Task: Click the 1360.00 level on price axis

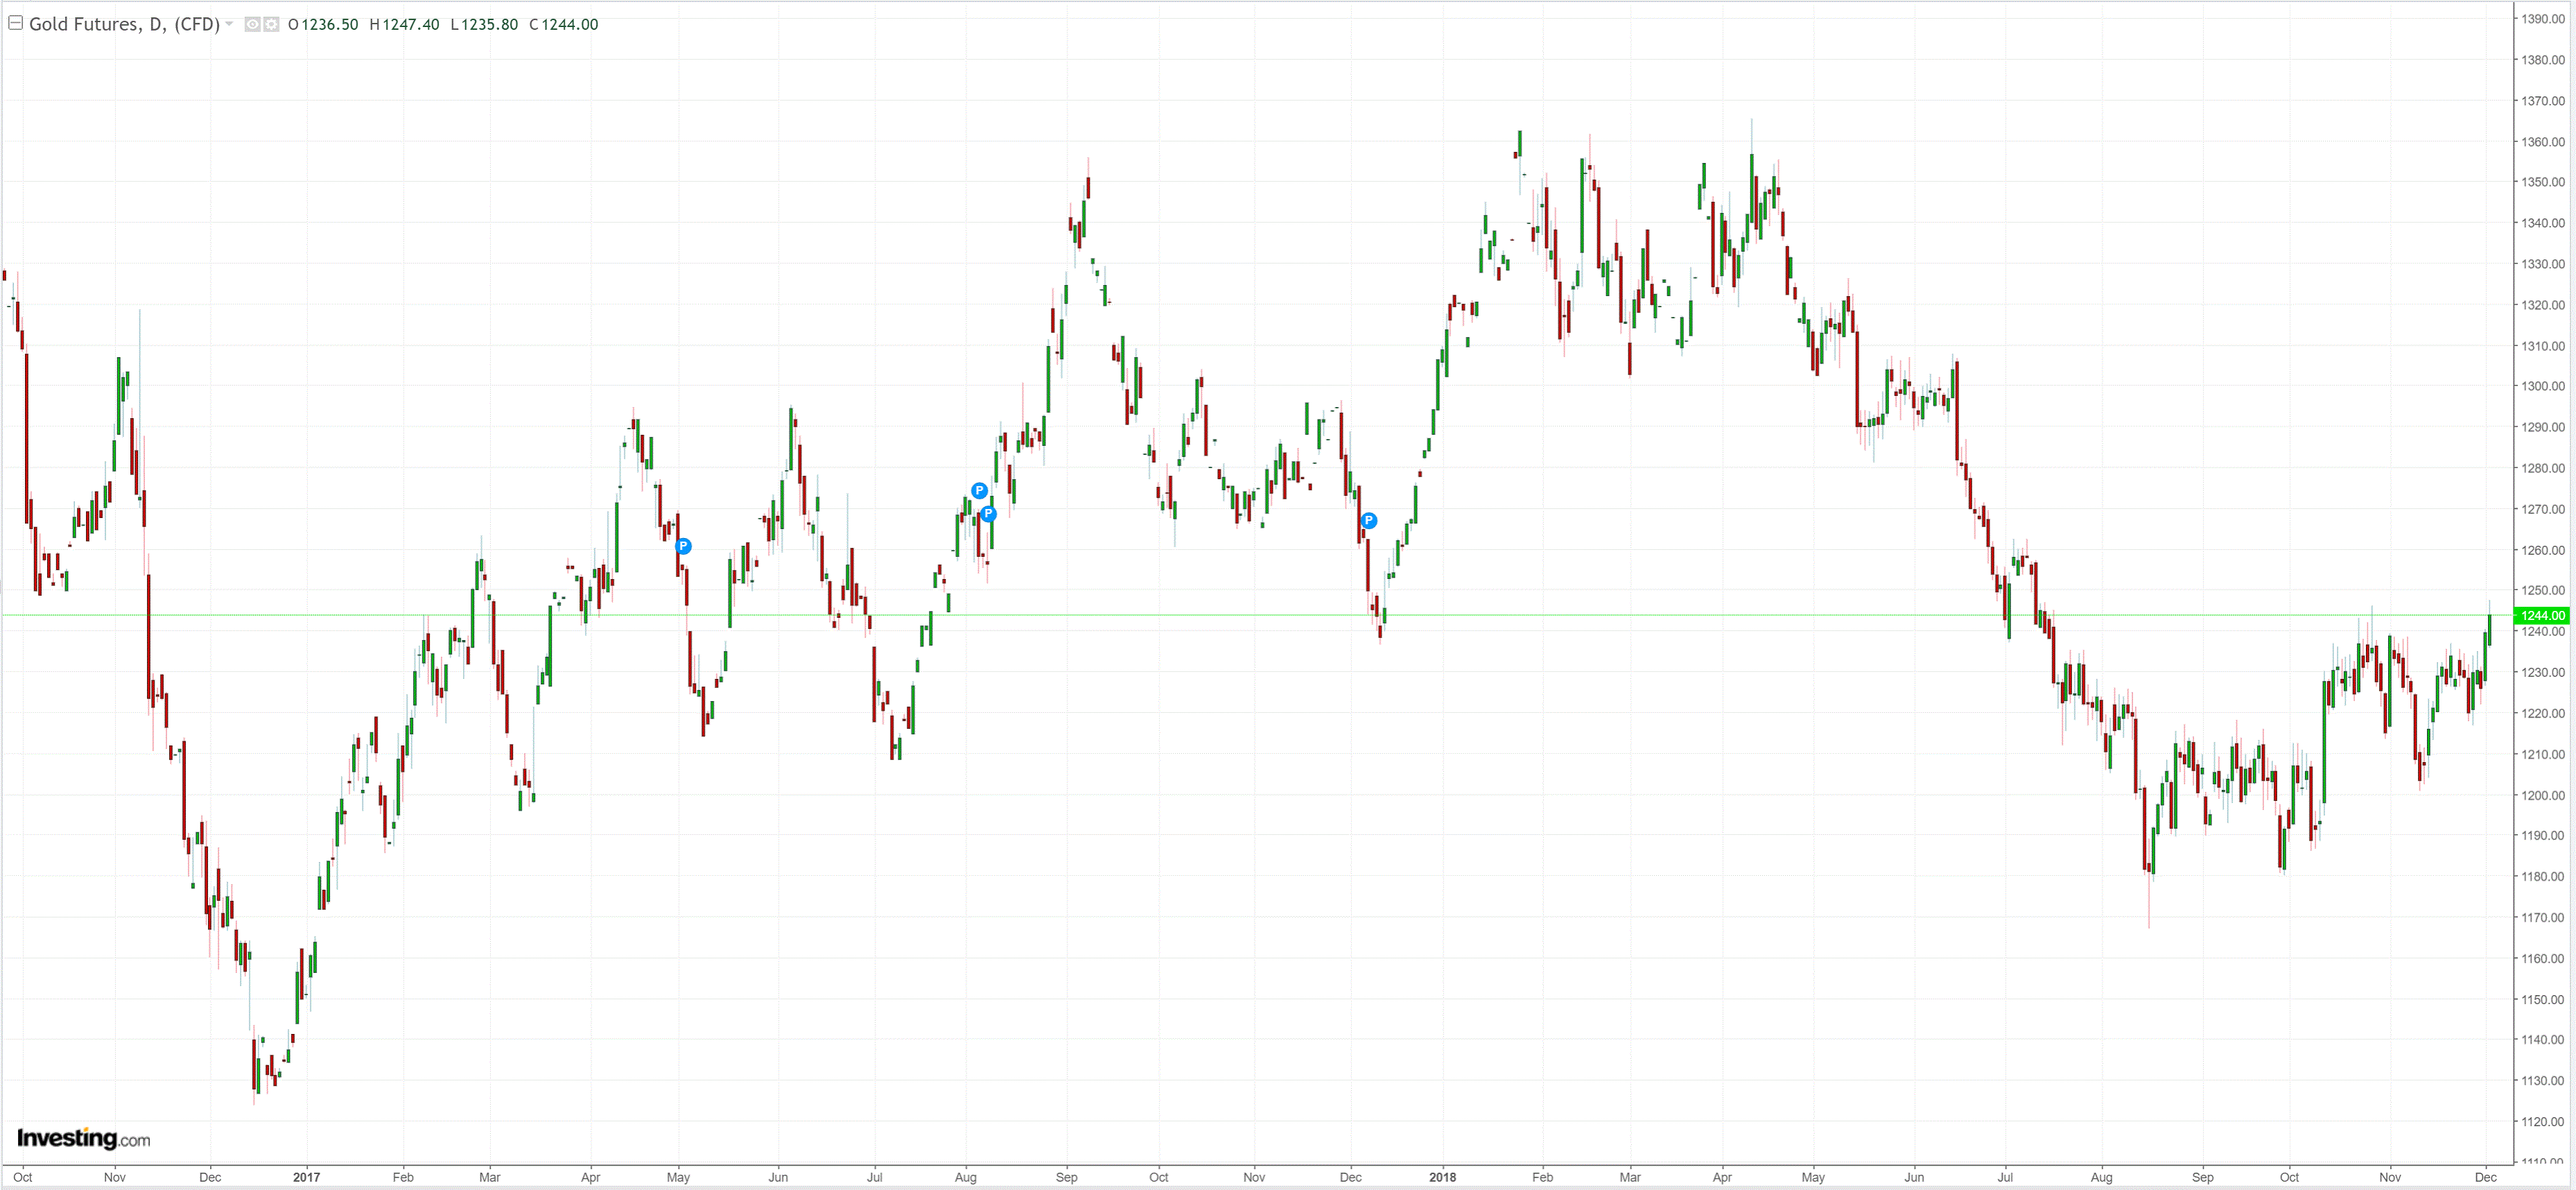Action: coord(2541,142)
